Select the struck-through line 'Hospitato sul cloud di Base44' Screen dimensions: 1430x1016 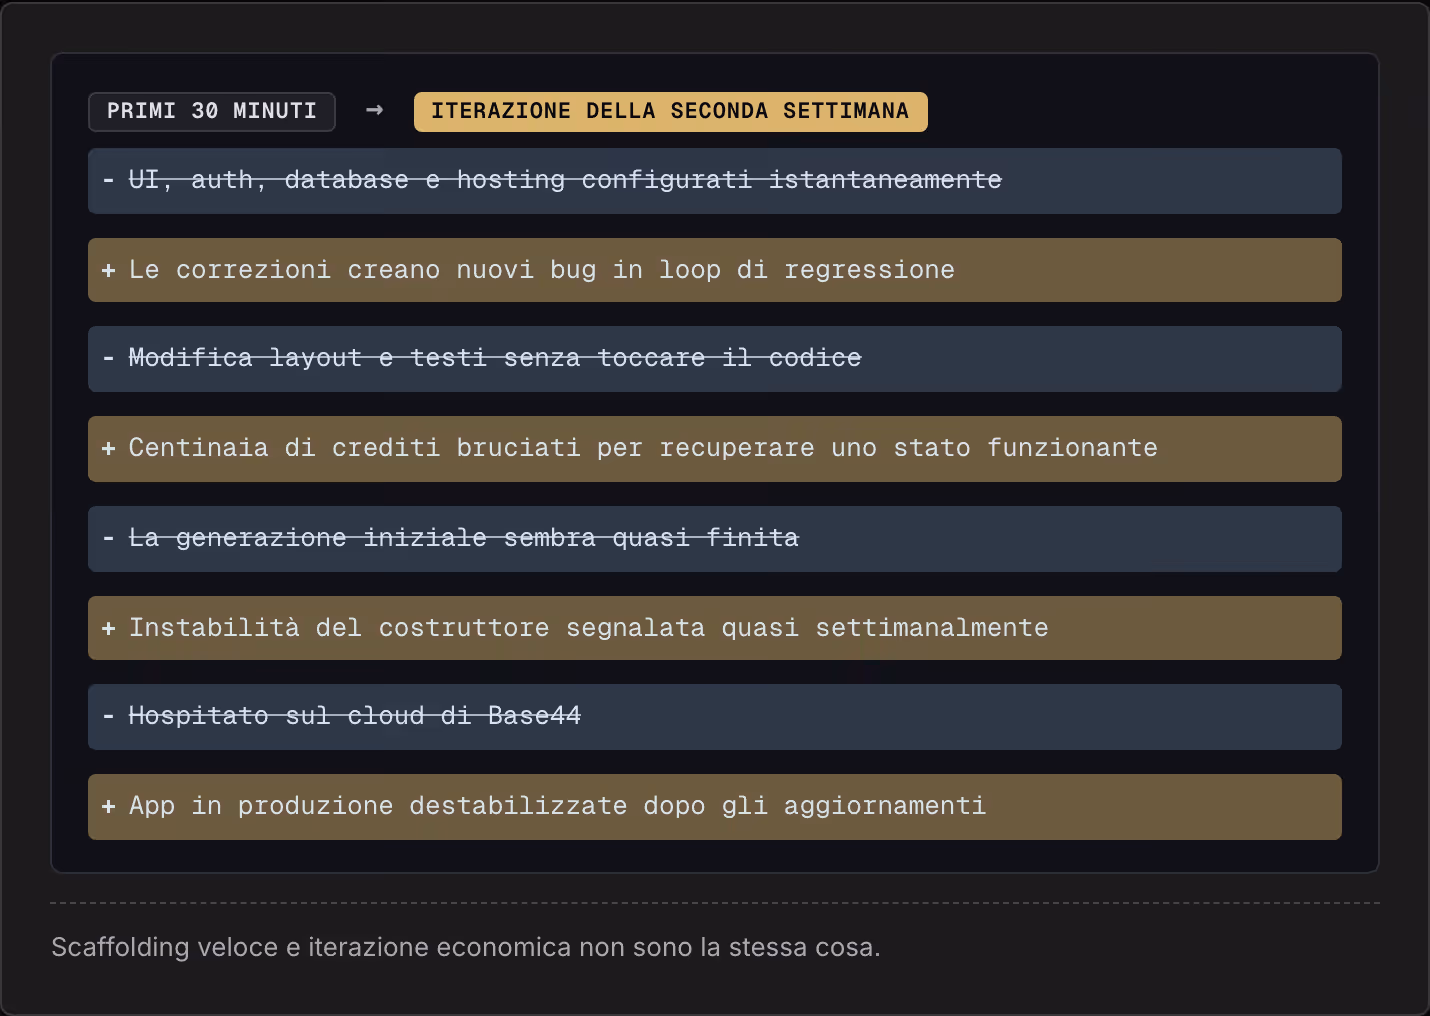pos(715,717)
